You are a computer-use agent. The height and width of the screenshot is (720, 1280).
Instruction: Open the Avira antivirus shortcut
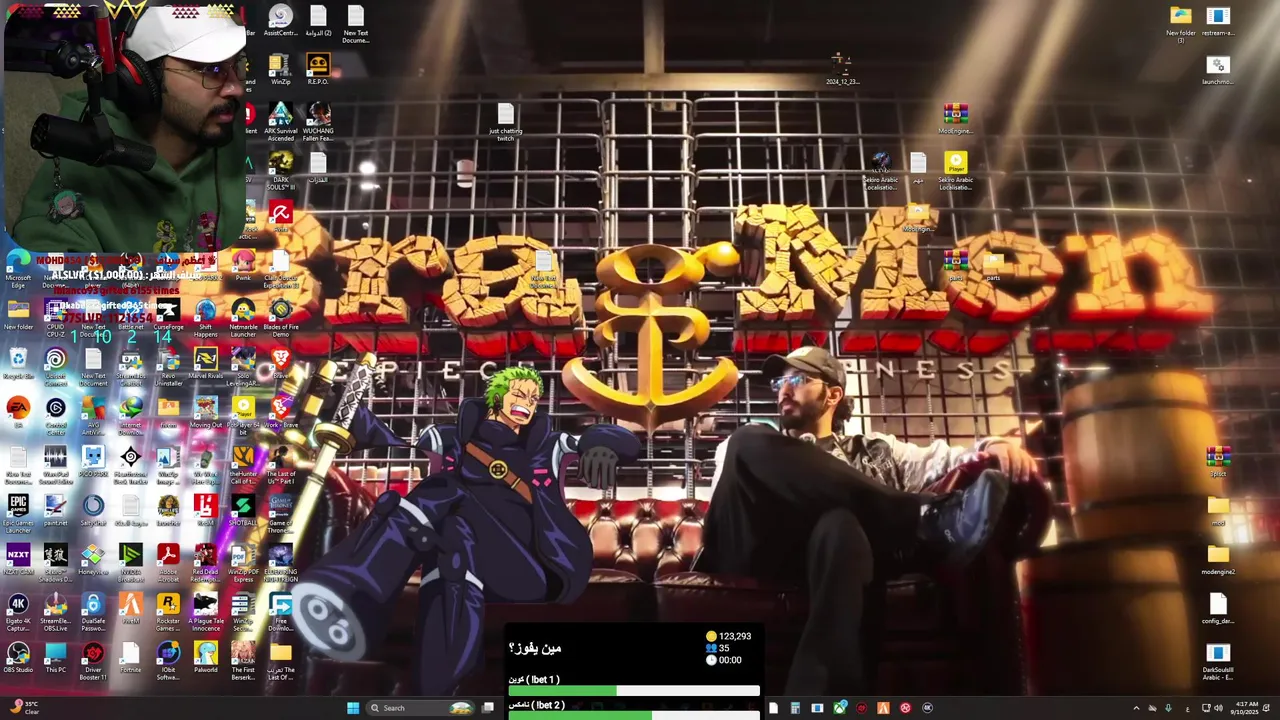pos(280,216)
